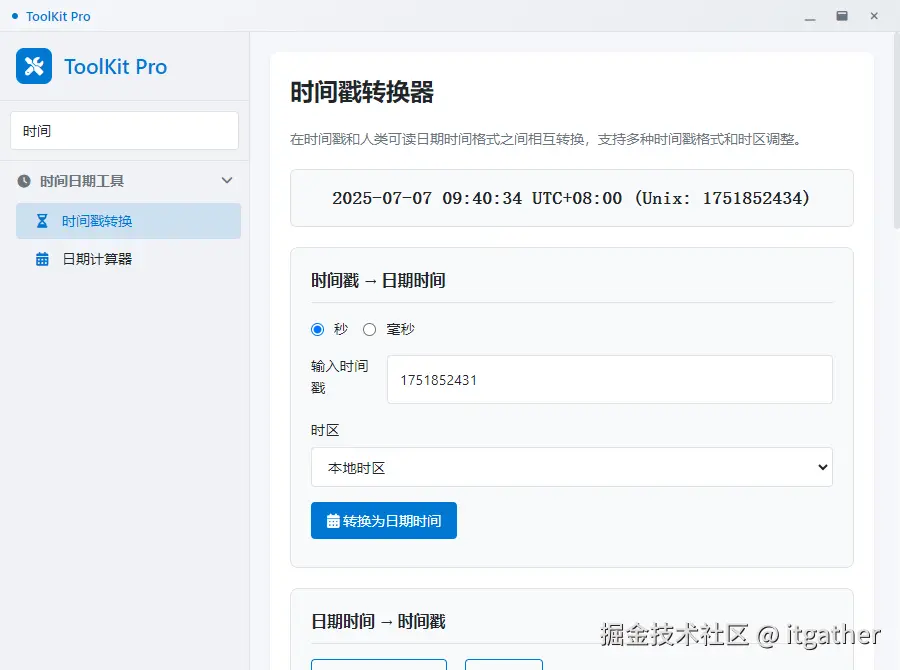
Task: Click the calendar icon inside 转换为日期时间 button
Action: coord(333,521)
